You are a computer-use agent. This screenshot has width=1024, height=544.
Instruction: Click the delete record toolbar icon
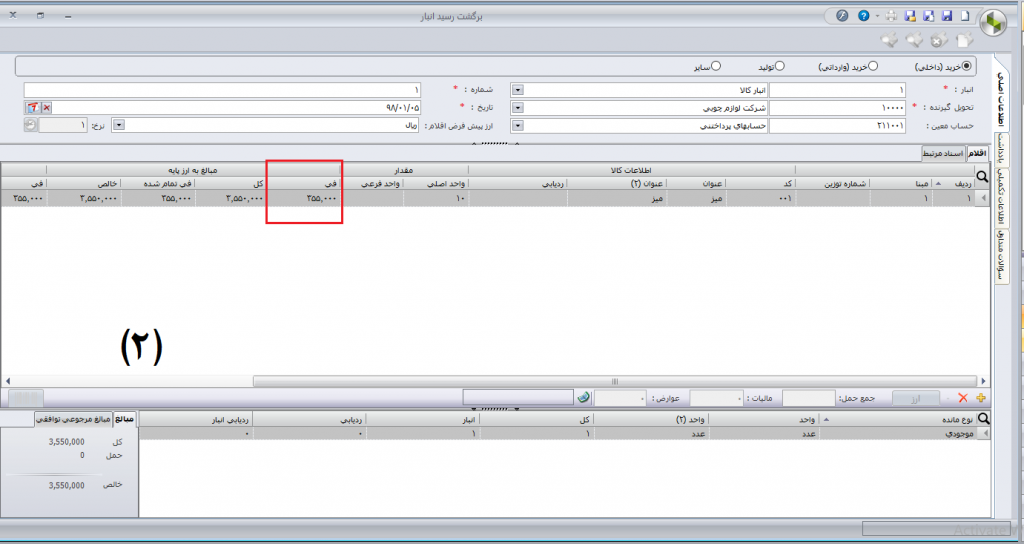(938, 40)
